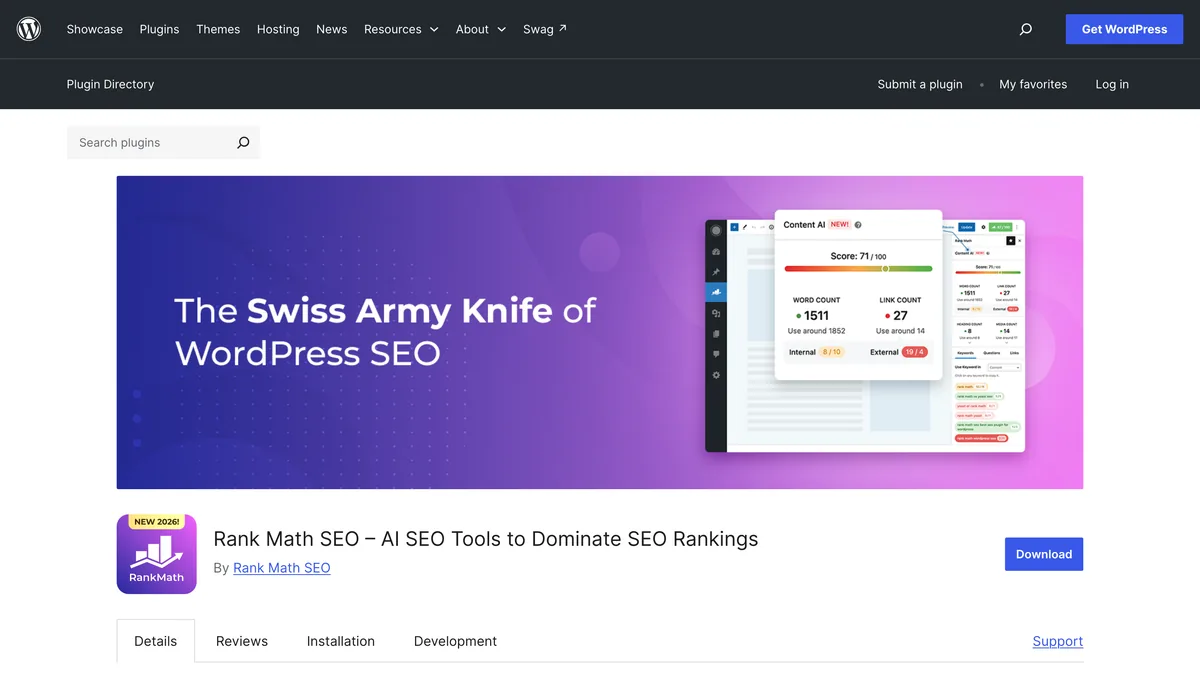Submit plugin search with magnifier icon
This screenshot has height=675, width=1200.
click(243, 143)
